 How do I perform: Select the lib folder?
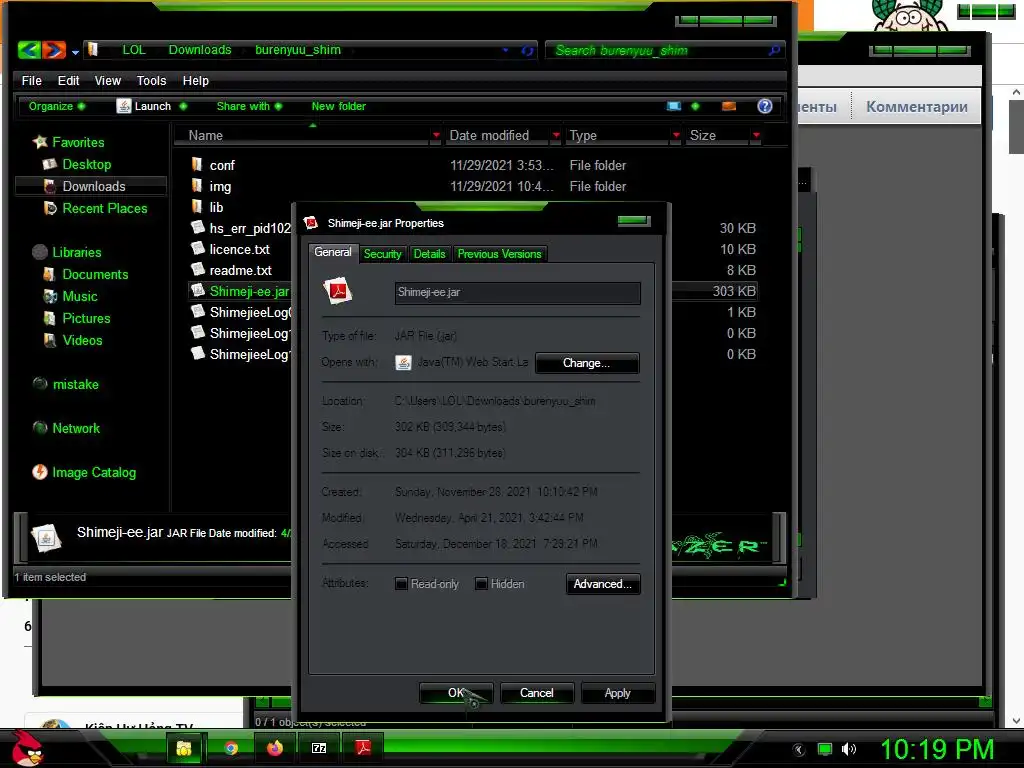point(207,207)
